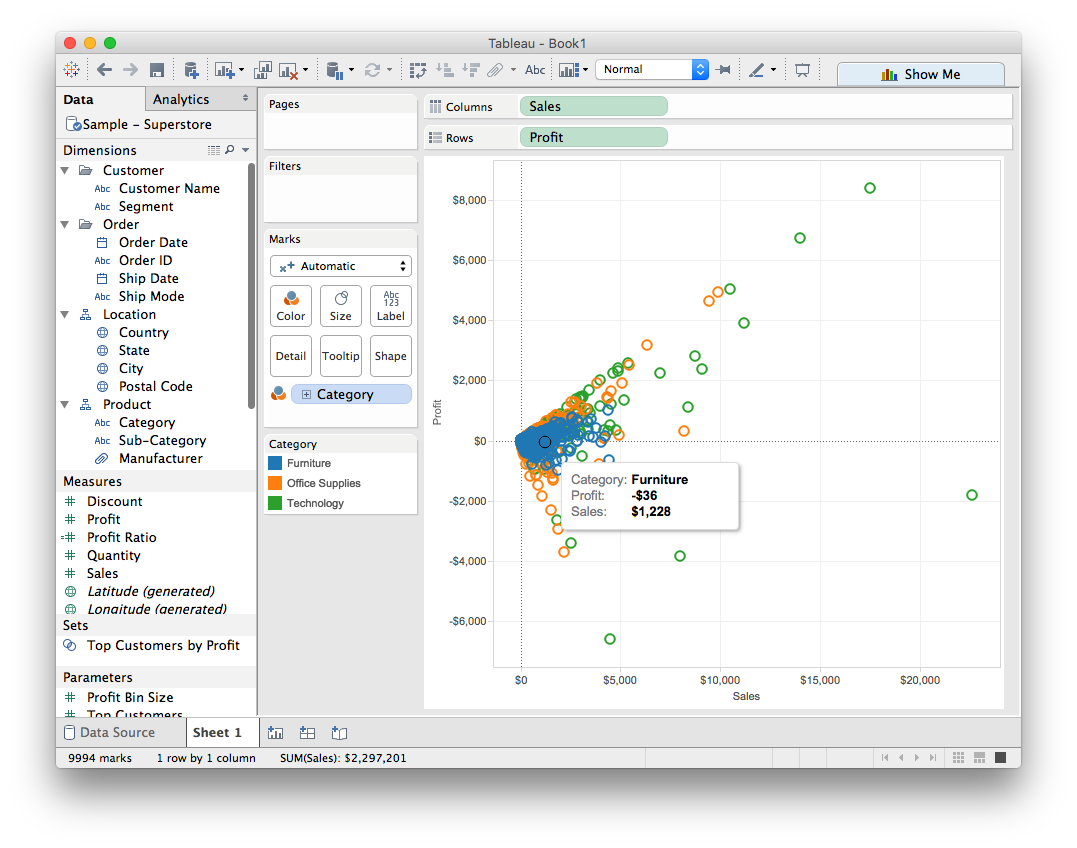Show sheet sorter grid icon in status bar
Image resolution: width=1077 pixels, height=848 pixels.
pyautogui.click(x=959, y=757)
